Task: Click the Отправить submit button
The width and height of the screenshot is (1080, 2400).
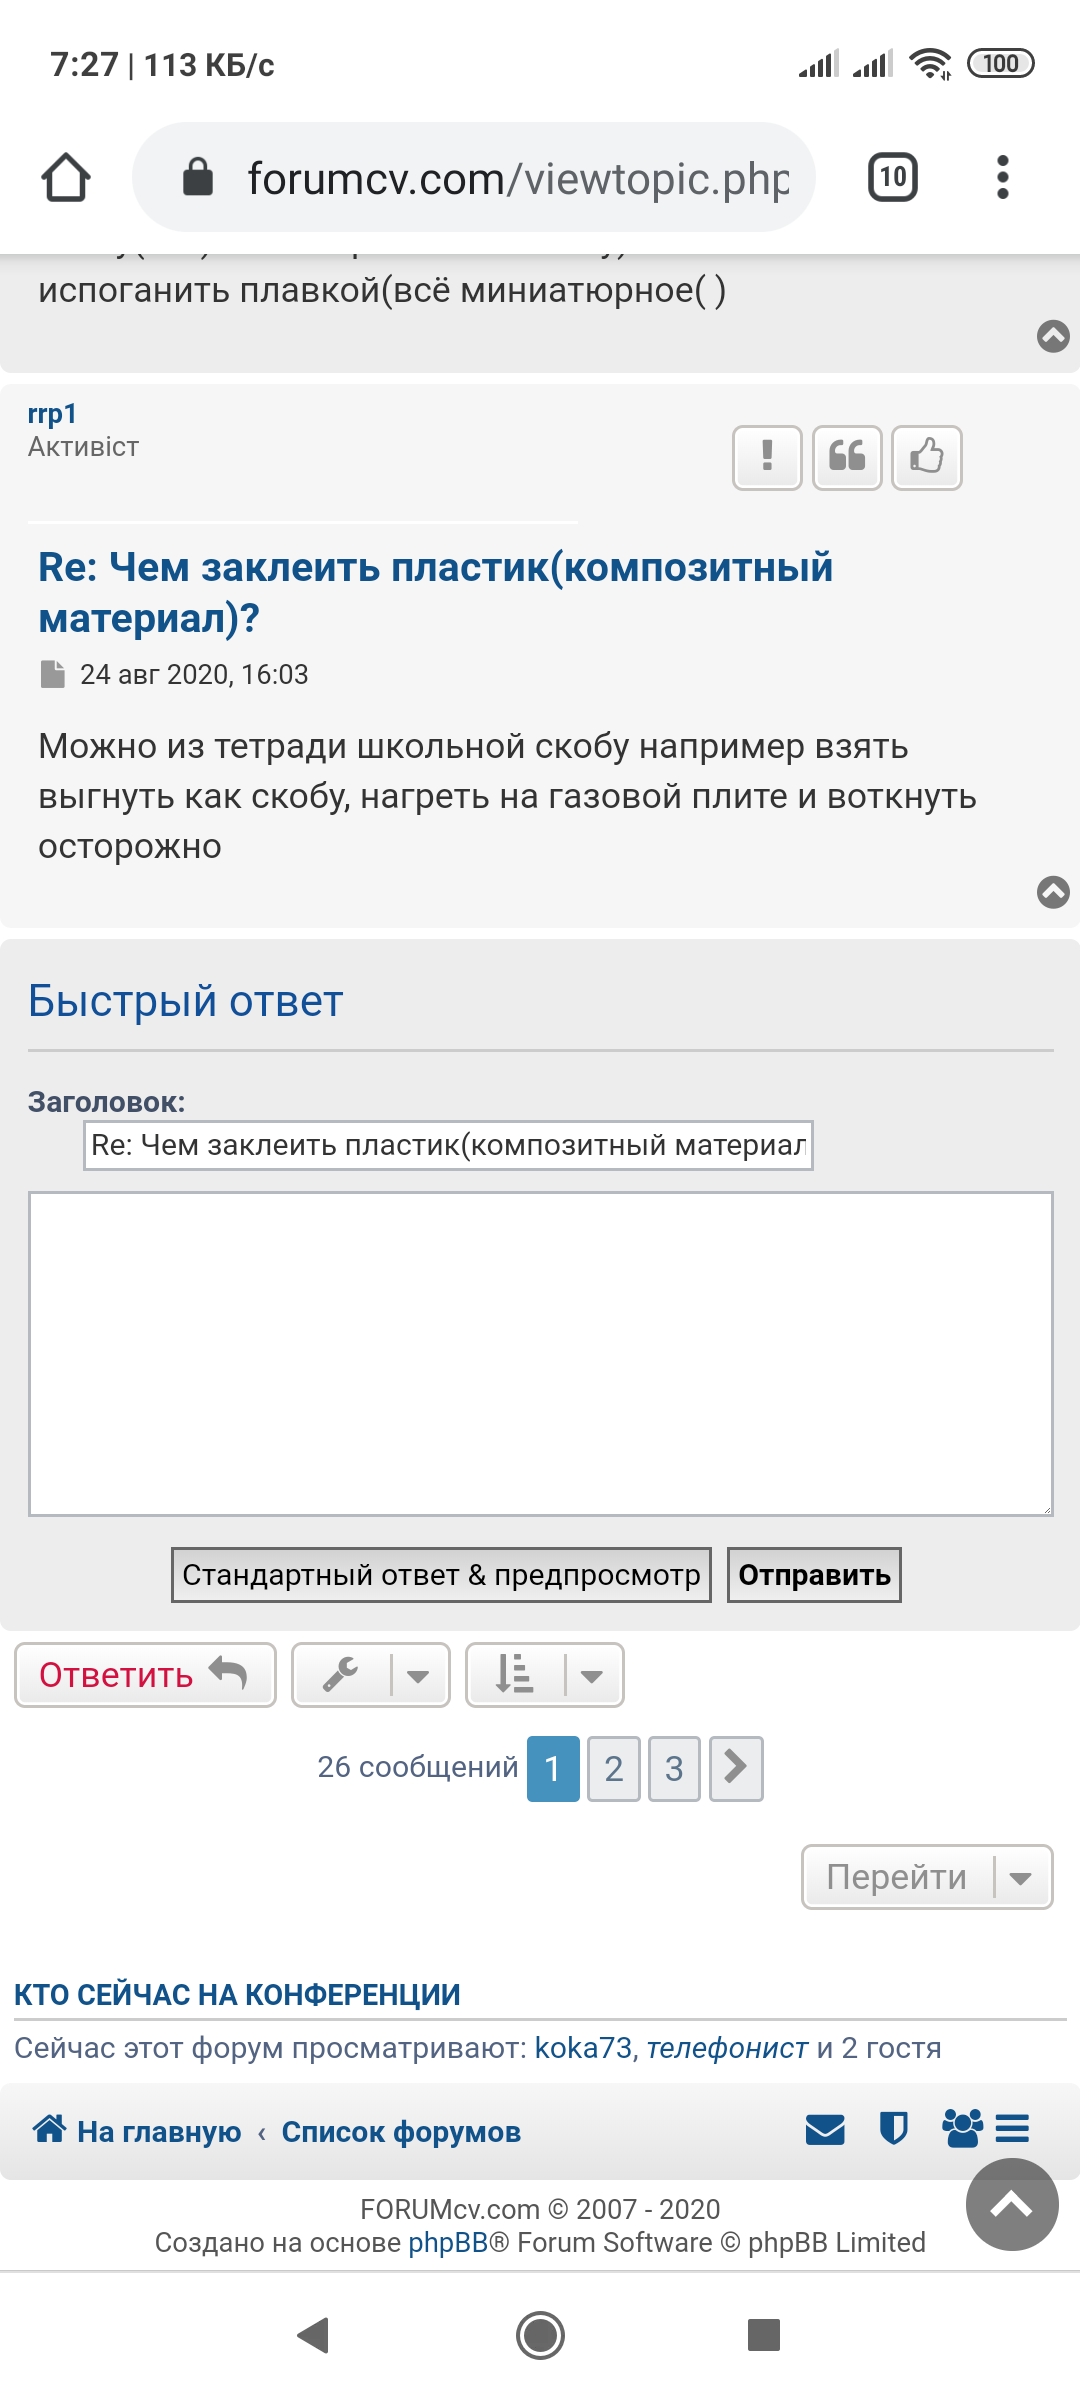Action: tap(814, 1575)
